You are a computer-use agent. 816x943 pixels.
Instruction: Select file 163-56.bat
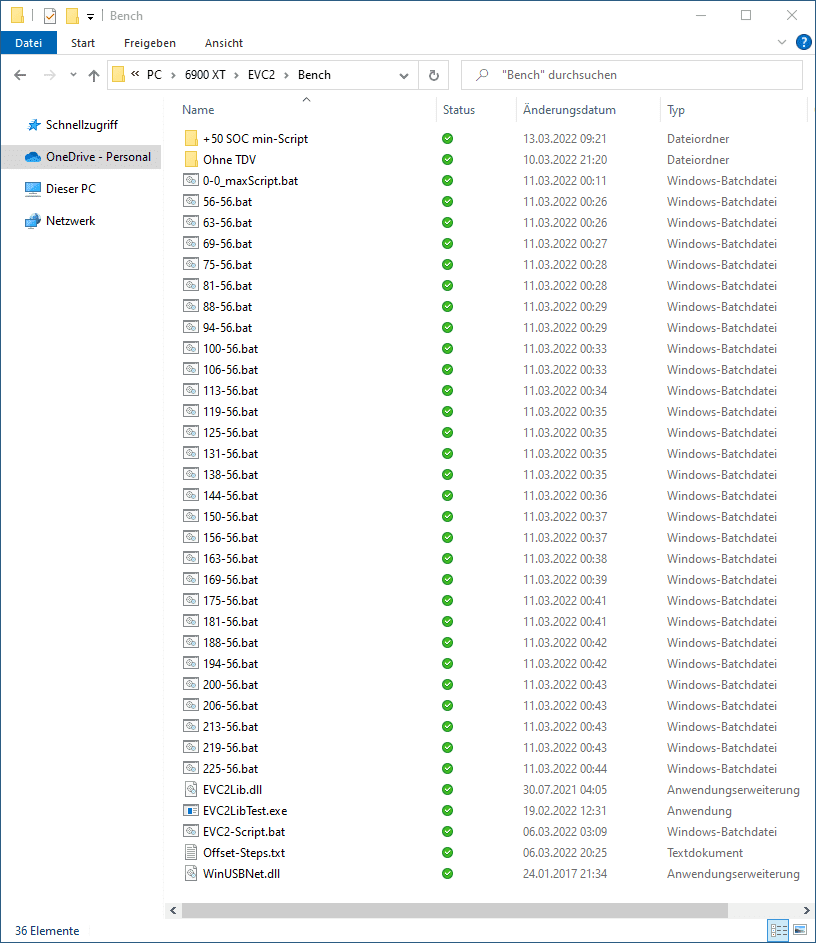230,559
